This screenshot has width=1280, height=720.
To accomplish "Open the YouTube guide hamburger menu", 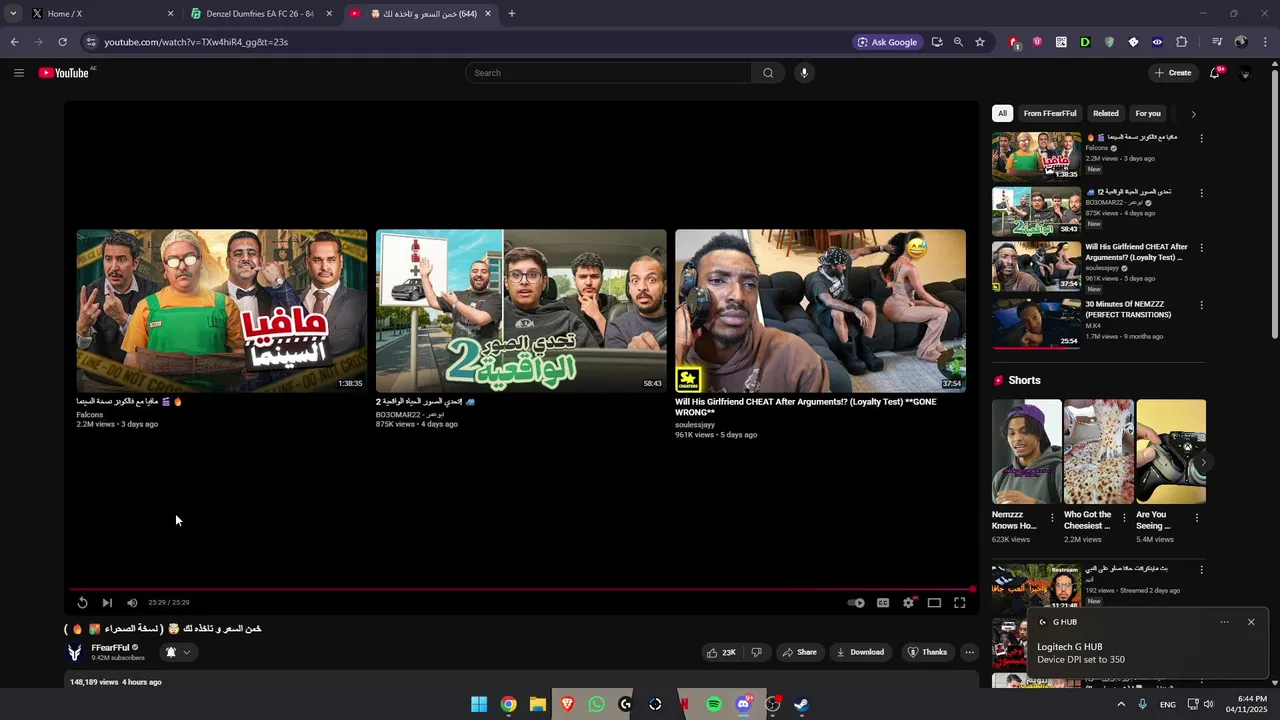I will 19,73.
